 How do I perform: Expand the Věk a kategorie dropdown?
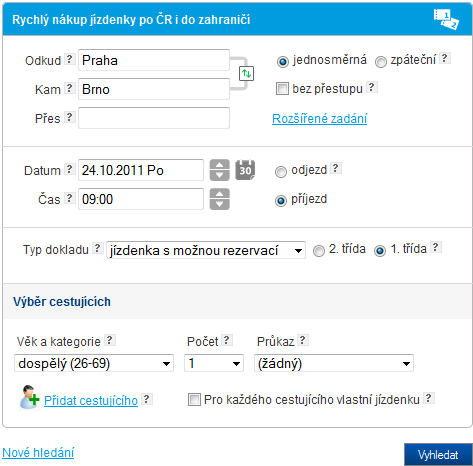pos(94,363)
